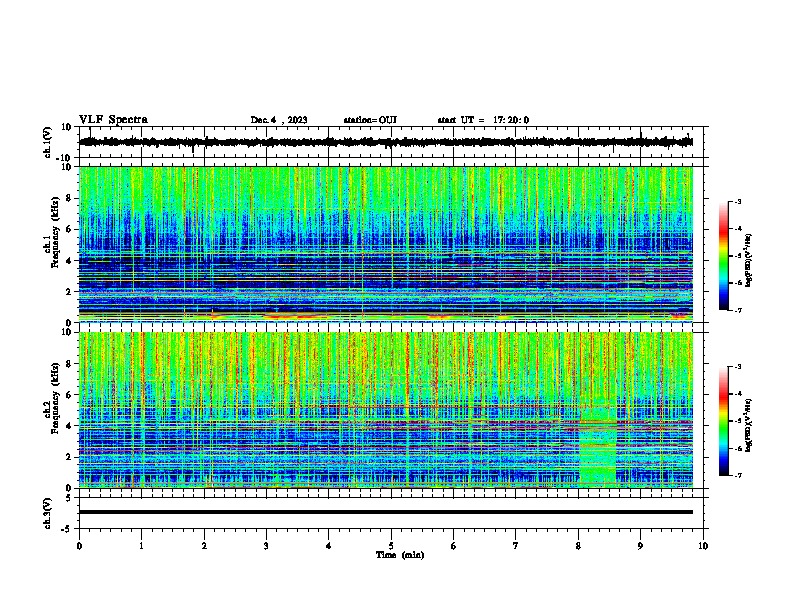The height and width of the screenshot is (612, 792).
Task: Click the "station=OUI" label
Action: 370,120
